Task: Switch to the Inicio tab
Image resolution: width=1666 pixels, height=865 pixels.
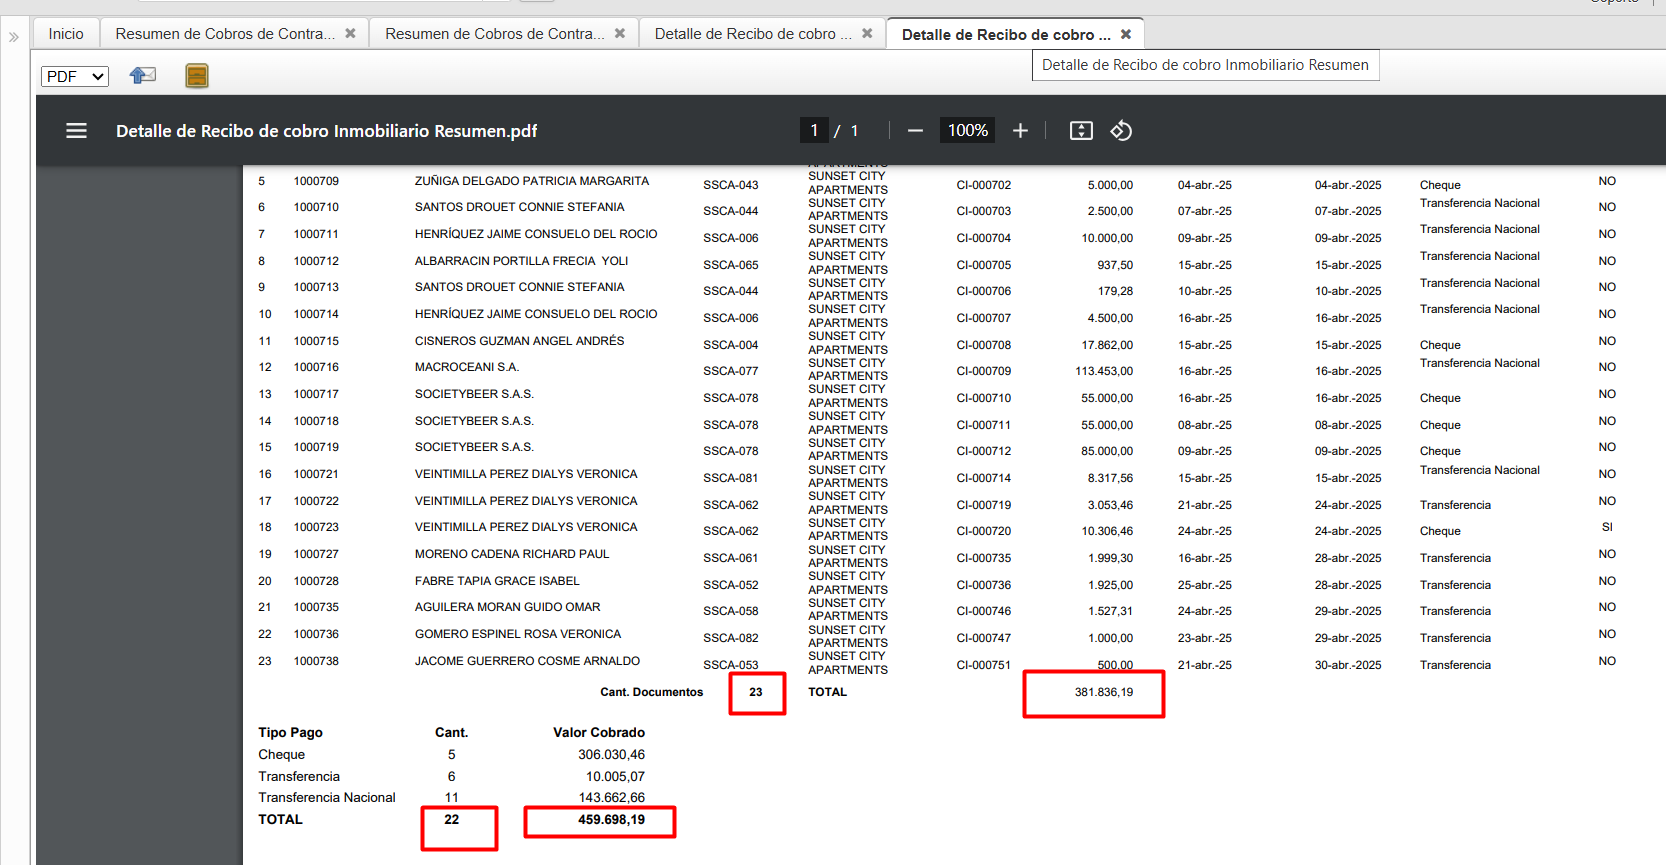Action: click(x=66, y=34)
